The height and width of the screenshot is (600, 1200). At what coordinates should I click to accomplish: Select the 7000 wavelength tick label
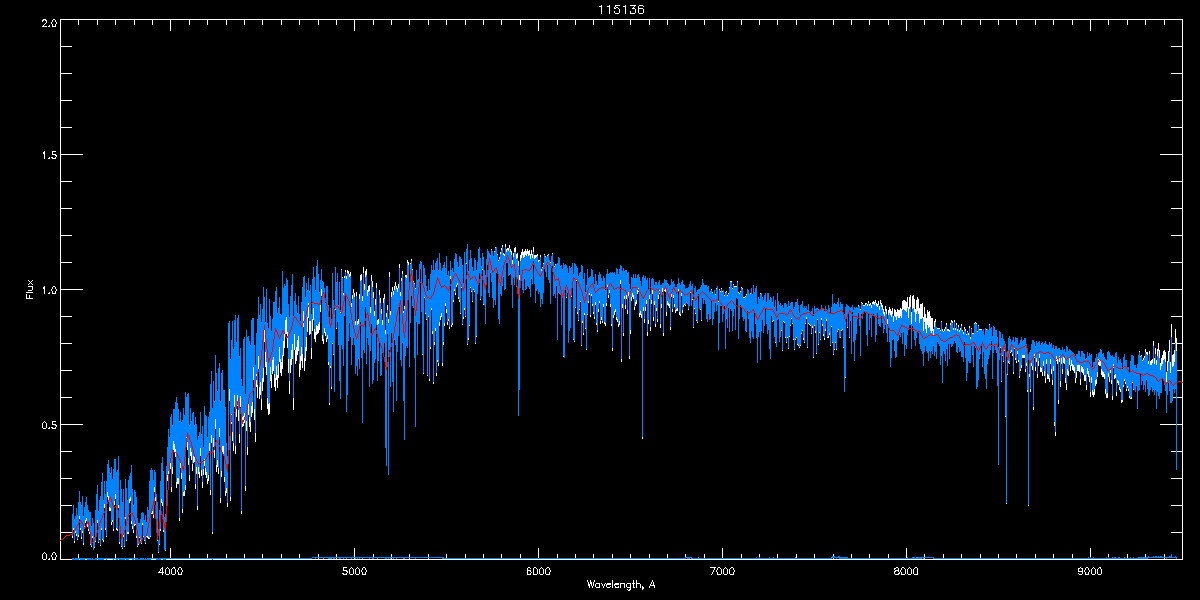722,572
